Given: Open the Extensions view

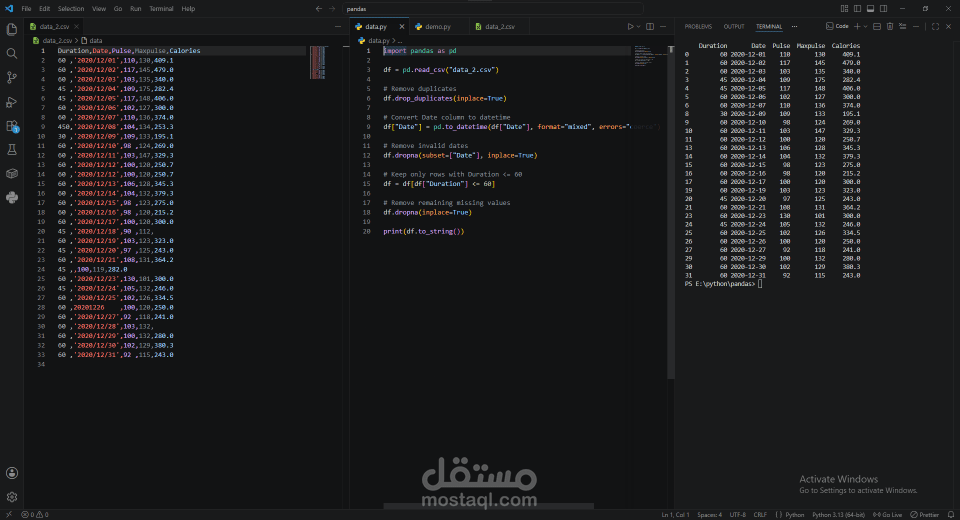Looking at the screenshot, I should (12, 126).
